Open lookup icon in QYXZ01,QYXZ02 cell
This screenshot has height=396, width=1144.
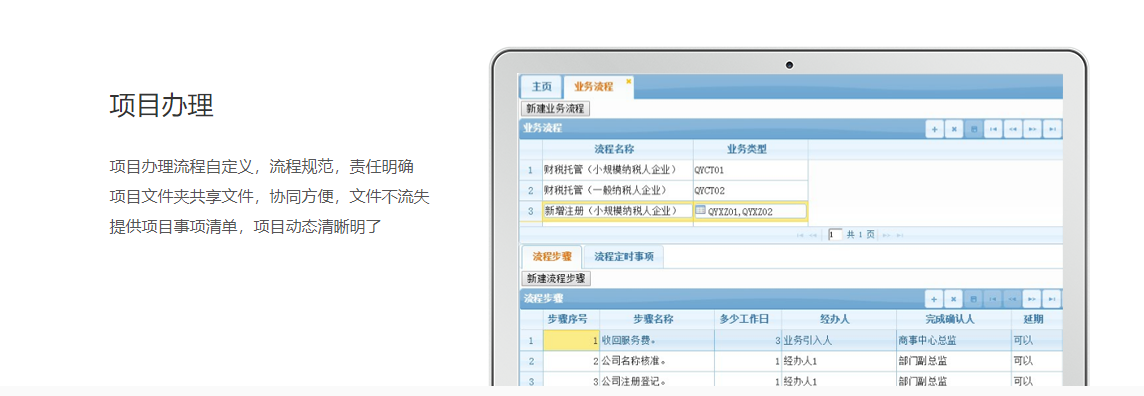click(700, 211)
